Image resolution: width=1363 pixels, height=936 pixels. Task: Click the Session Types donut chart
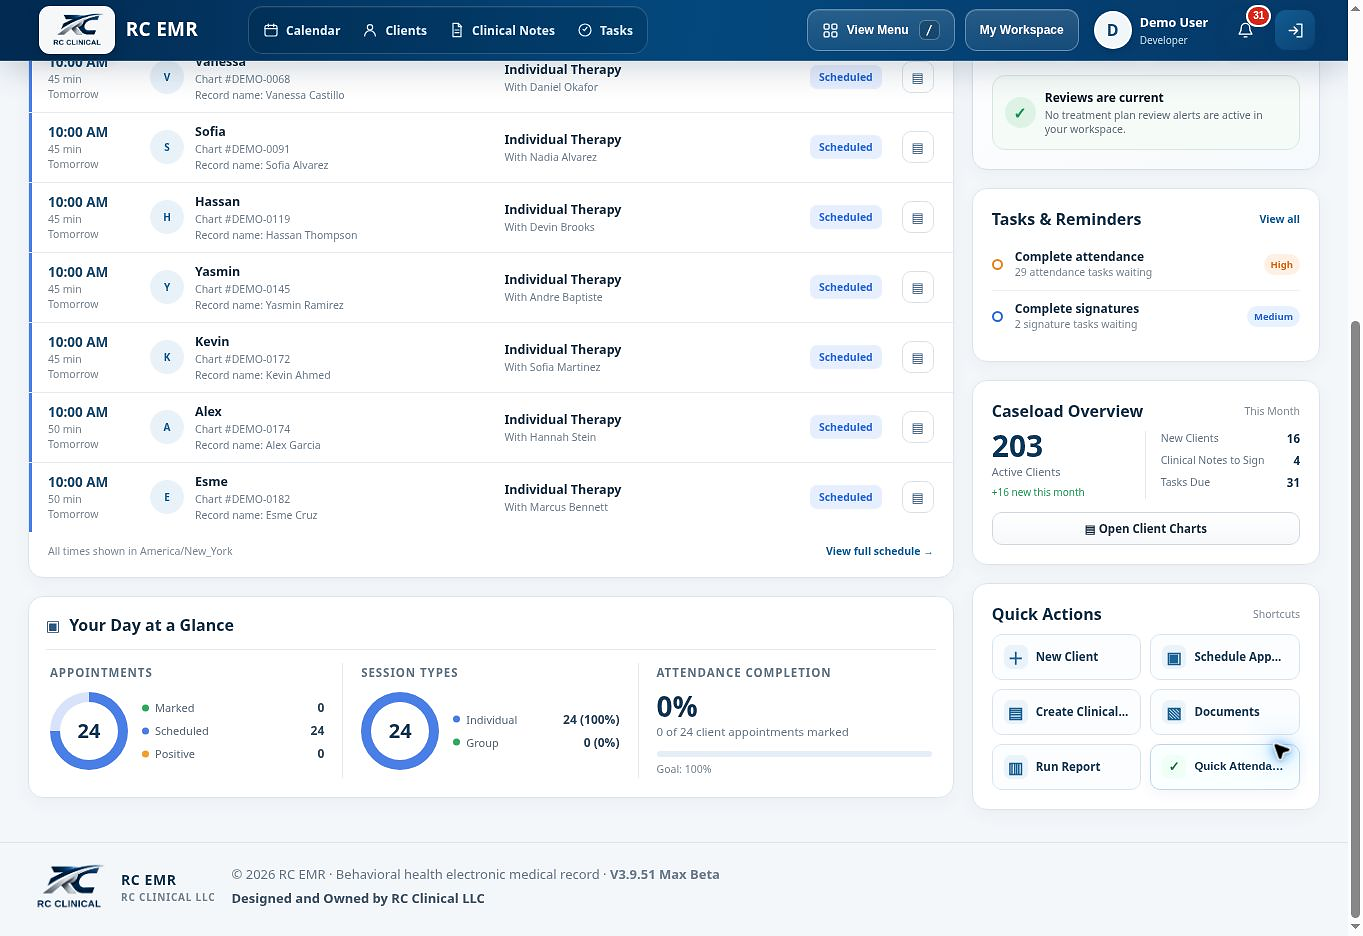[400, 731]
